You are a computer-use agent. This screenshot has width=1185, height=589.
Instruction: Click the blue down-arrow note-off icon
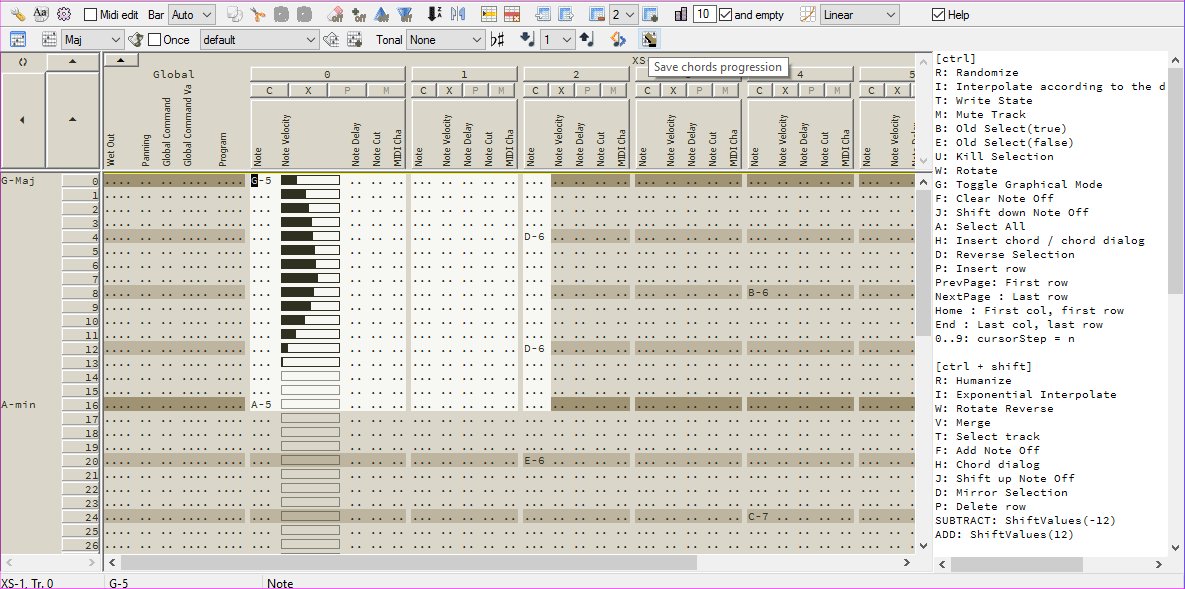coord(406,14)
